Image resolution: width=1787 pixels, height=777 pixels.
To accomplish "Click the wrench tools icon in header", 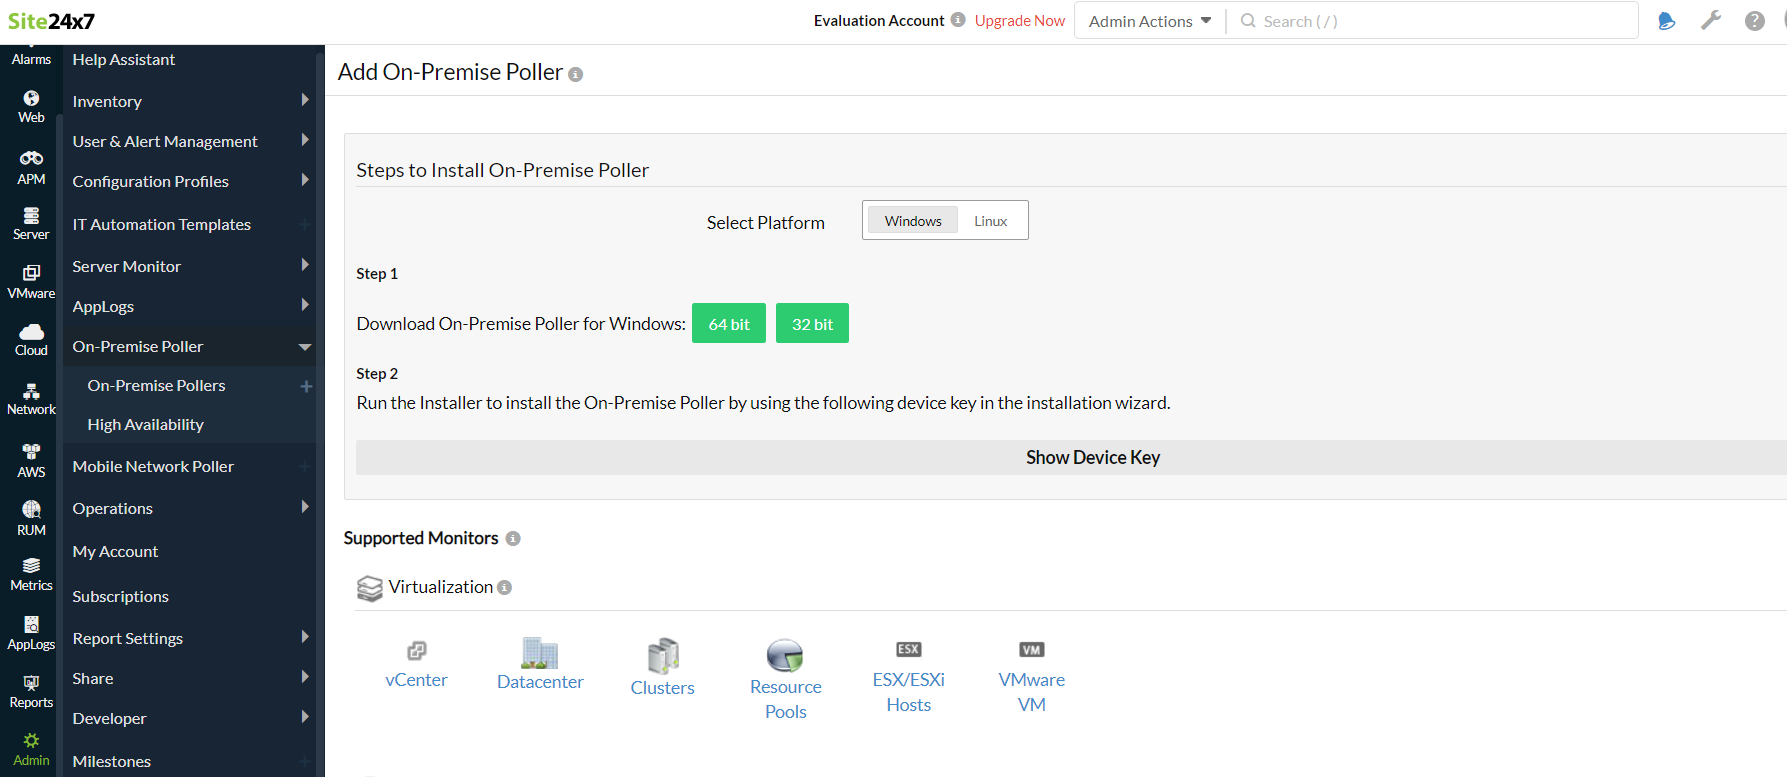I will (1711, 21).
